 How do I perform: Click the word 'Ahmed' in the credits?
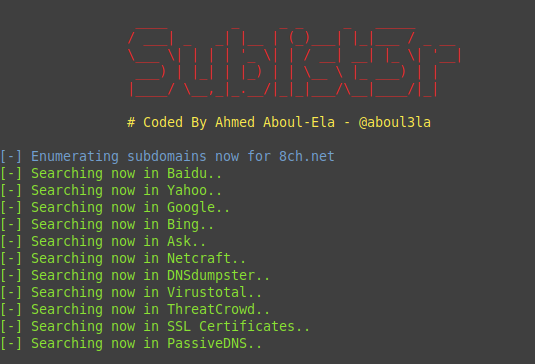pyautogui.click(x=235, y=122)
